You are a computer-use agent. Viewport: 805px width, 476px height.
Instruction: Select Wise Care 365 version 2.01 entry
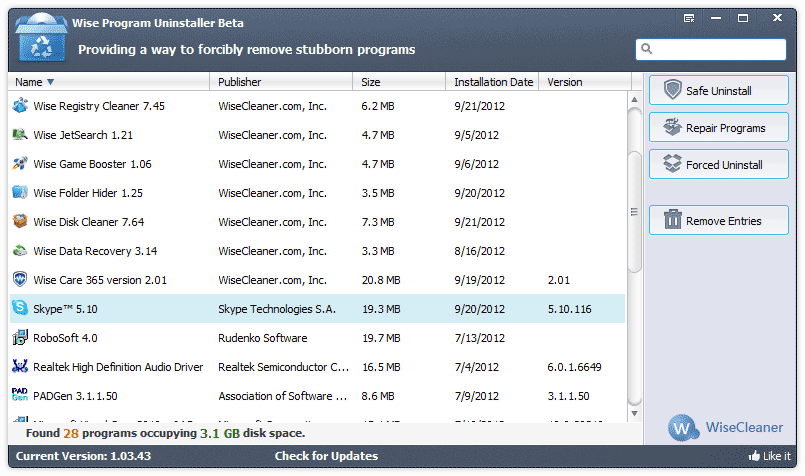point(100,280)
